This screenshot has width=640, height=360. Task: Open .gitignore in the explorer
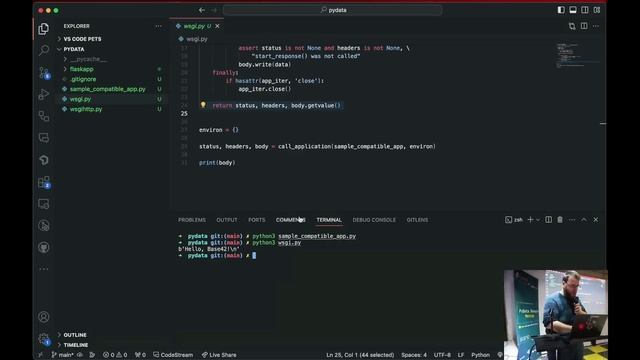tap(83, 79)
